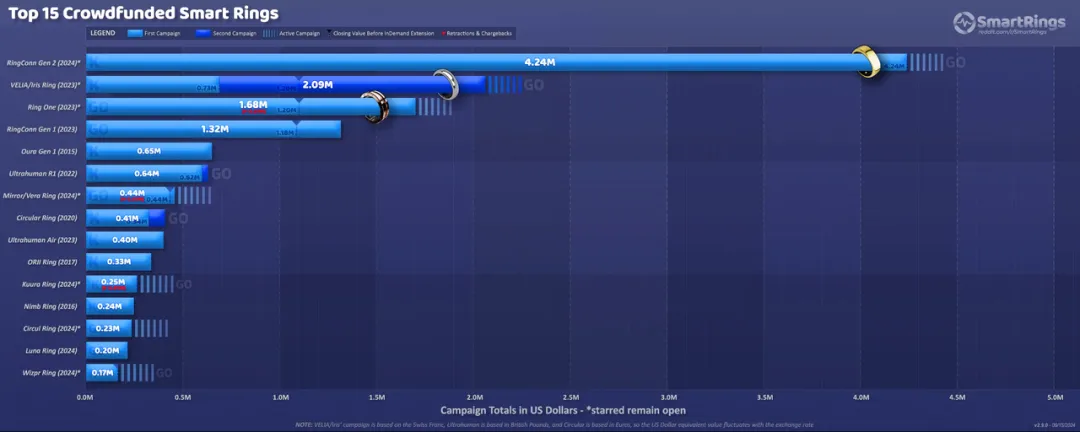
Task: Click the SmartRings brand name text
Action: coord(1021,21)
